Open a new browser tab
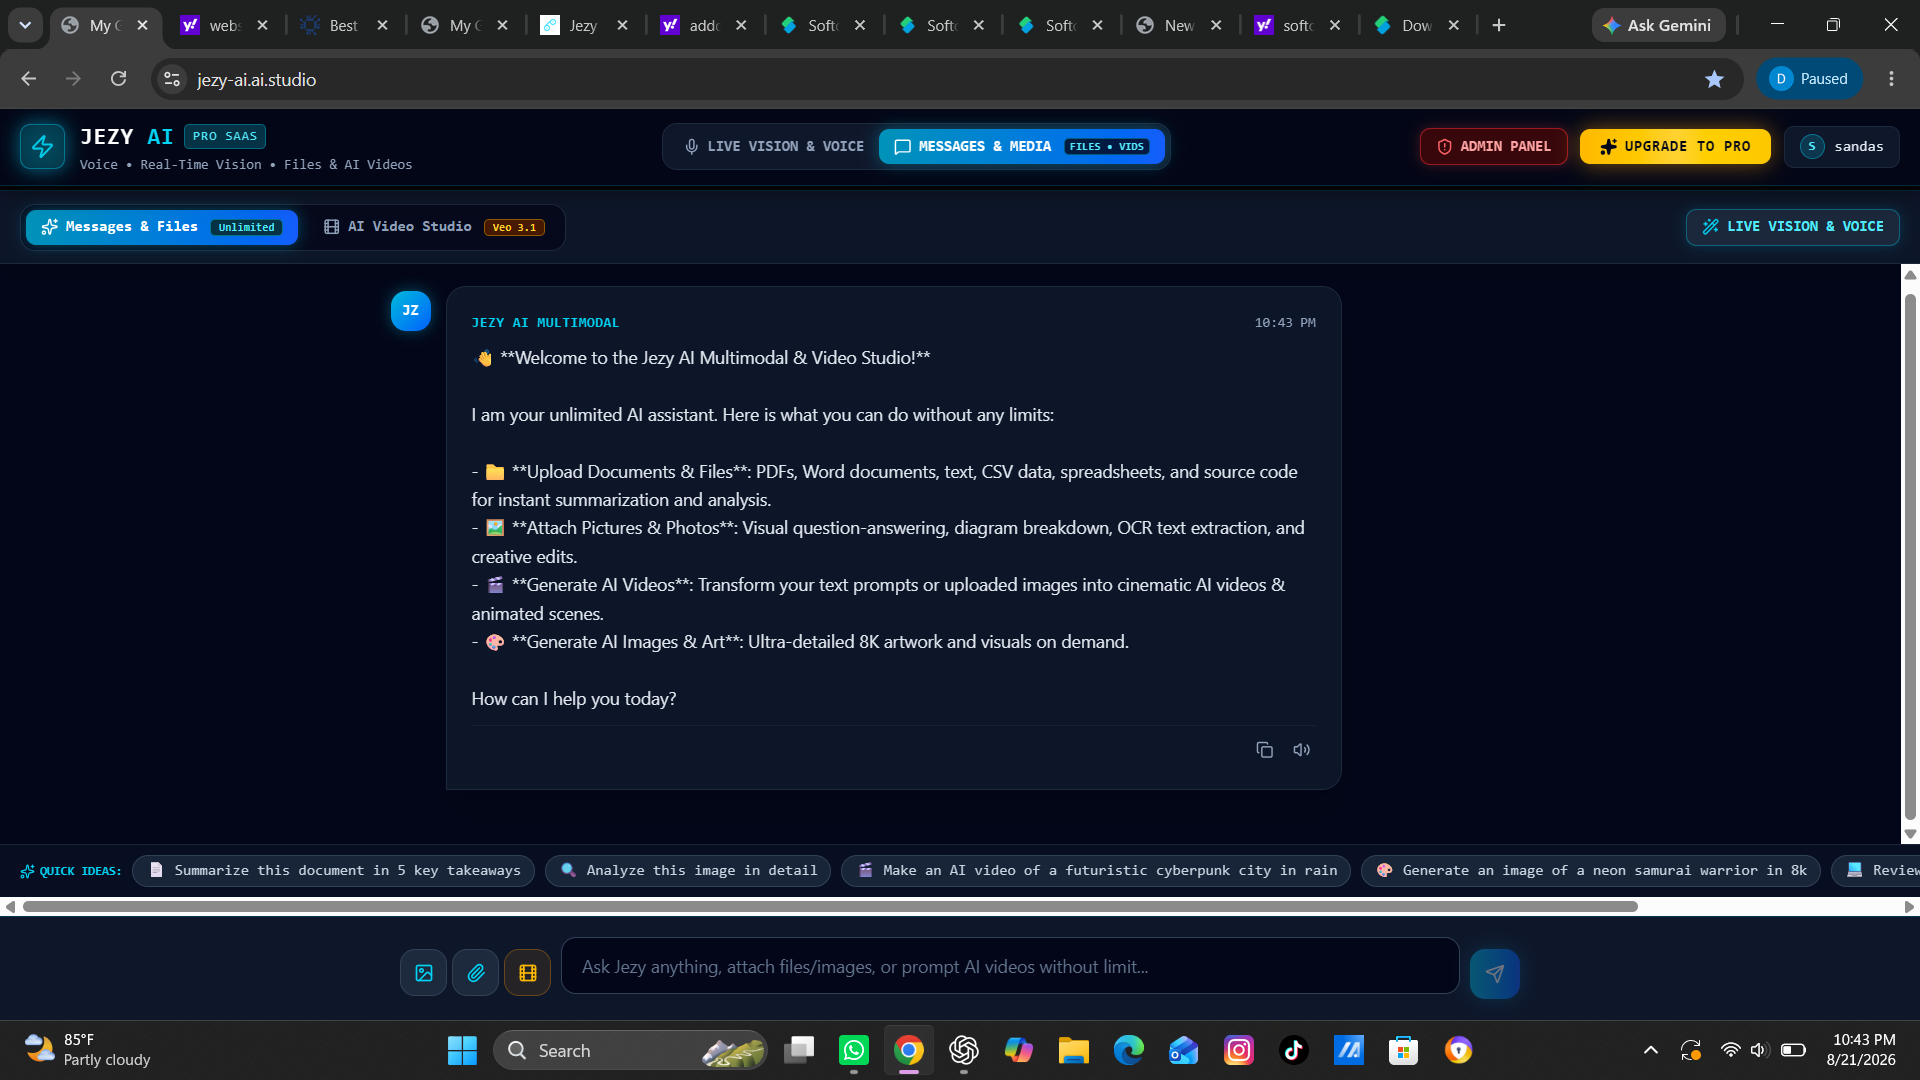Viewport: 1920px width, 1080px height. pos(1498,25)
